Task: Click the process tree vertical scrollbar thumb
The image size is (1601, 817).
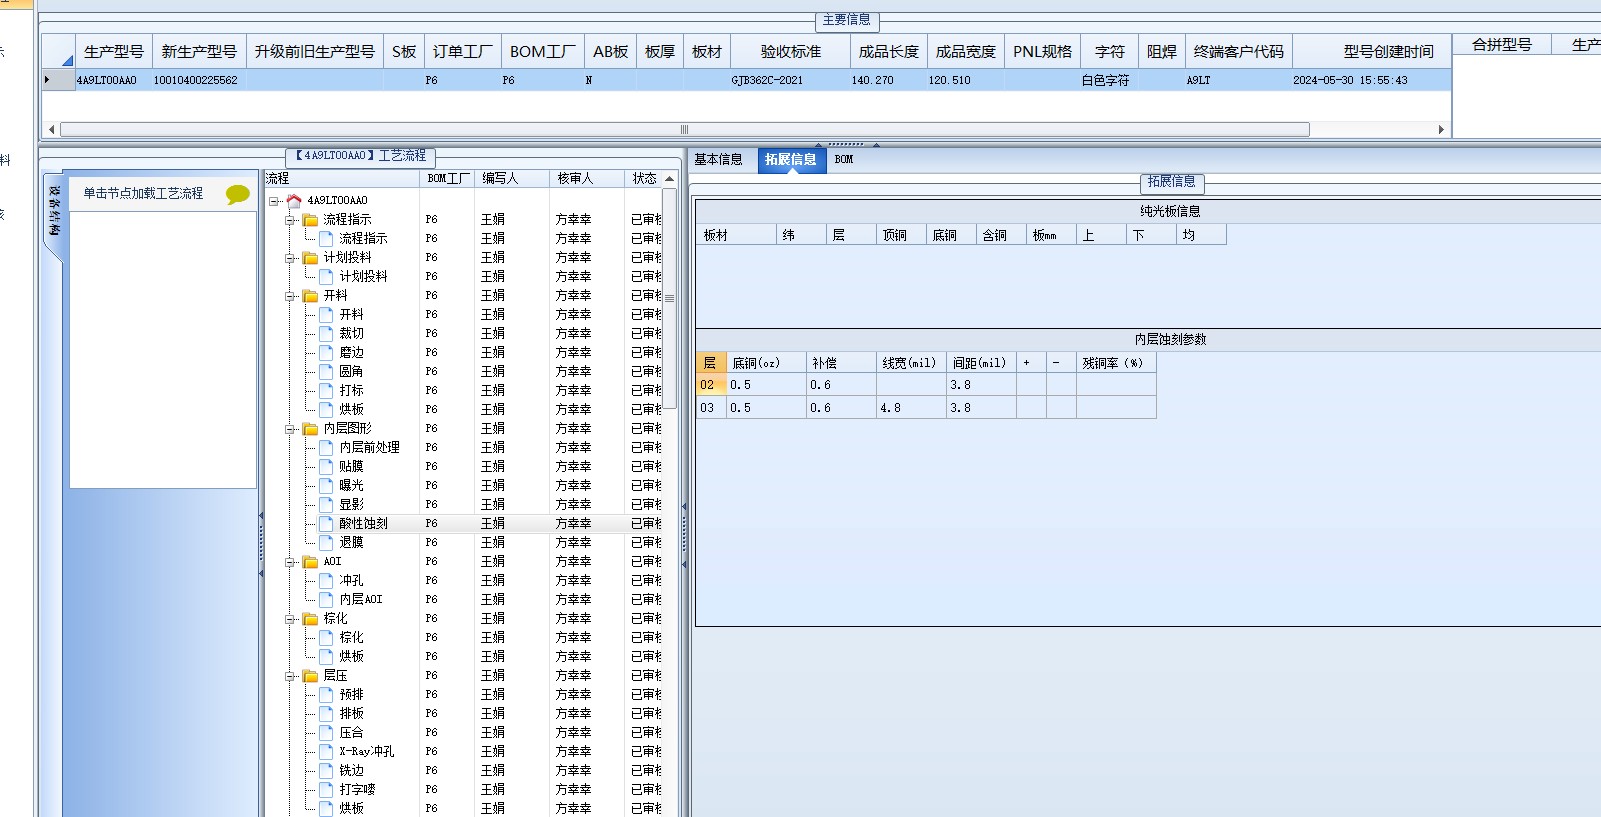Action: point(670,298)
